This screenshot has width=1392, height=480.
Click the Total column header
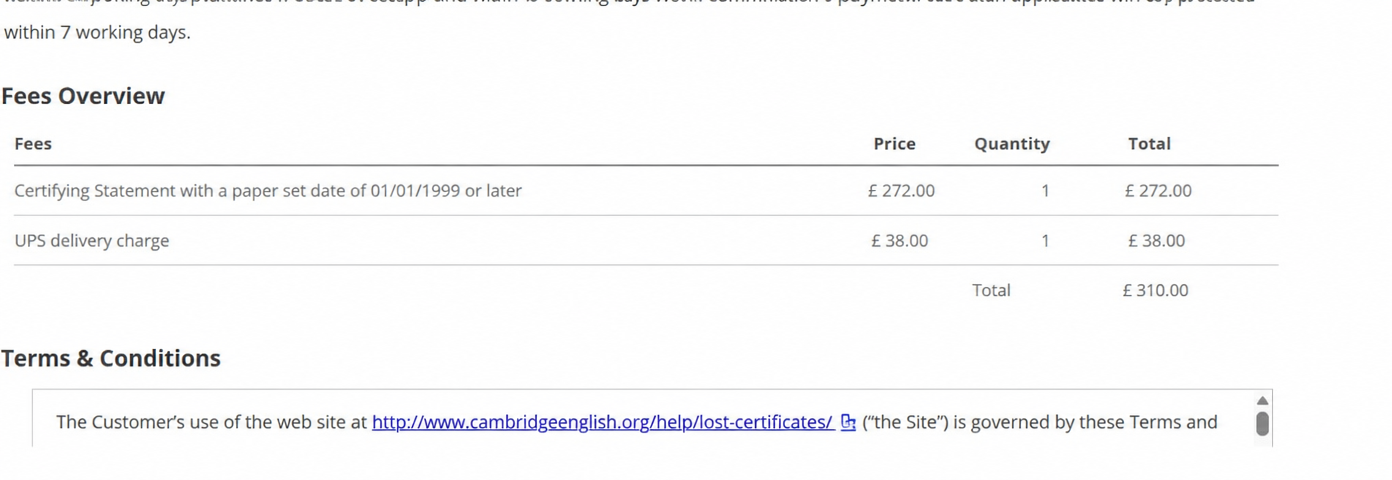pos(1149,144)
